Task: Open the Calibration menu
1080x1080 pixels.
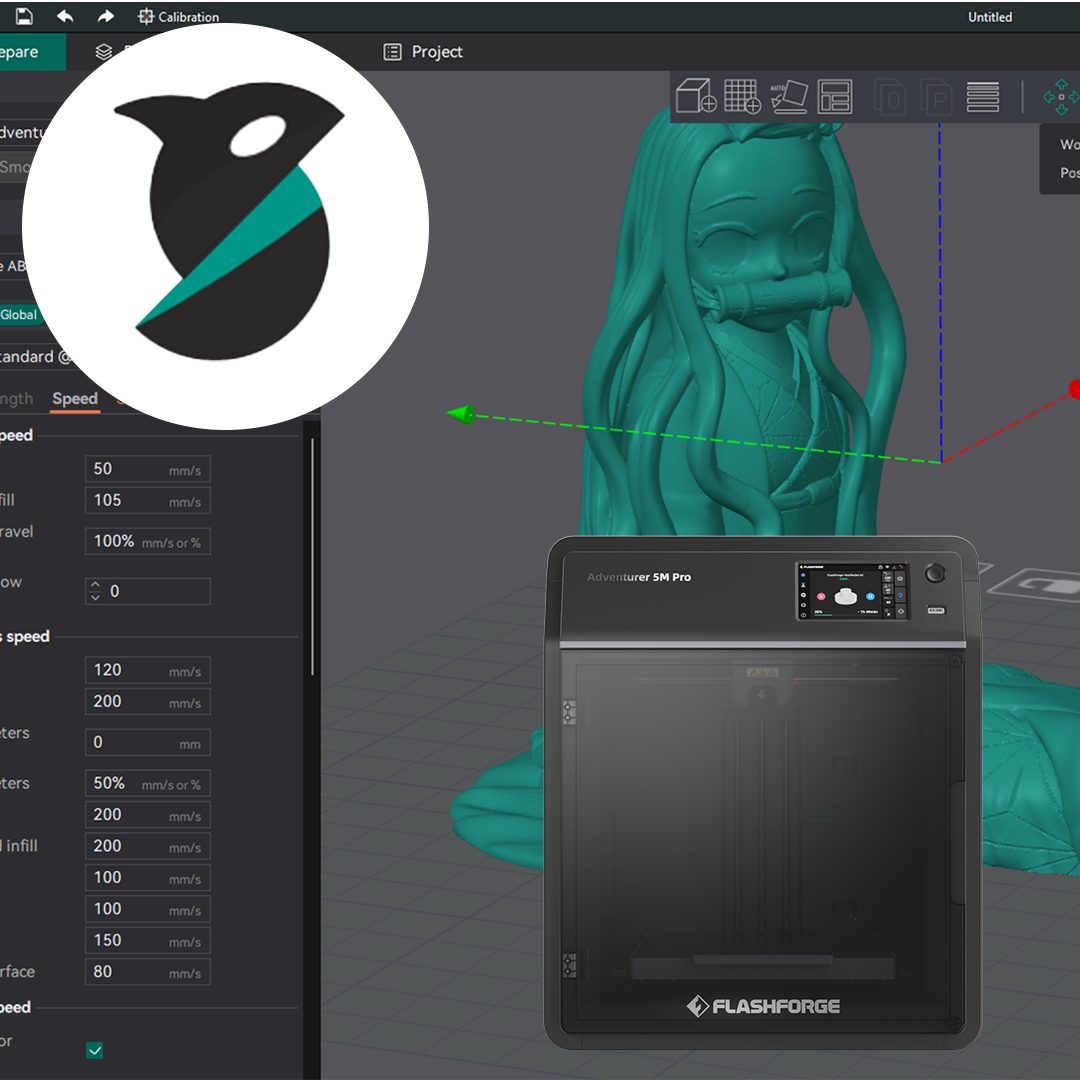Action: click(x=178, y=17)
